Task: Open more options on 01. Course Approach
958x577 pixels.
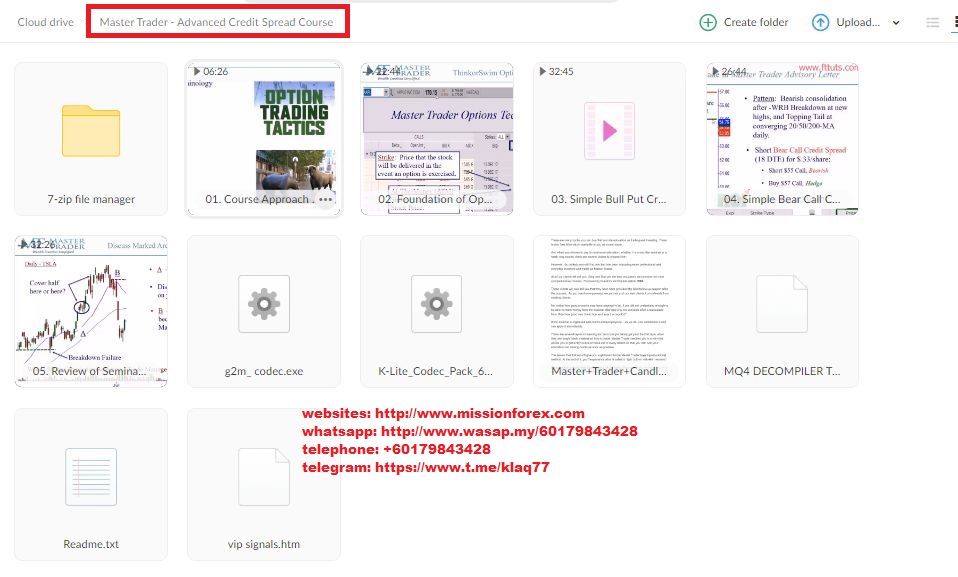Action: [x=326, y=199]
